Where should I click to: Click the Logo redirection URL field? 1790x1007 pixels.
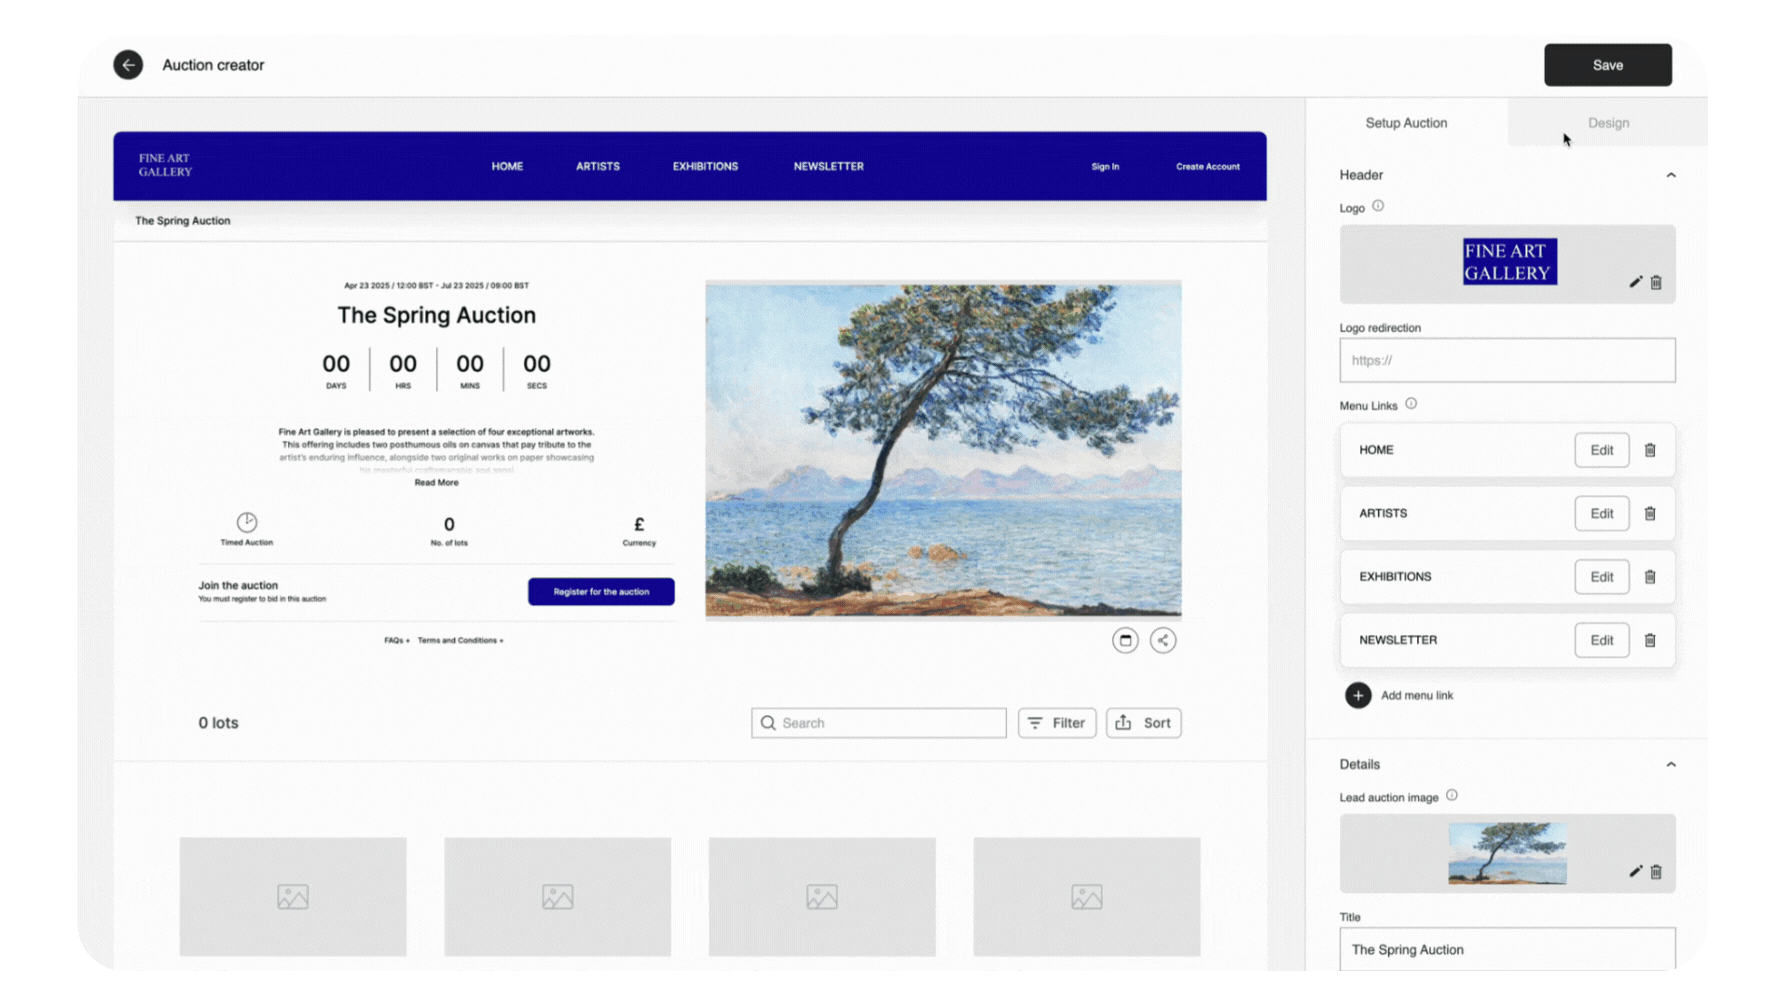point(1507,360)
